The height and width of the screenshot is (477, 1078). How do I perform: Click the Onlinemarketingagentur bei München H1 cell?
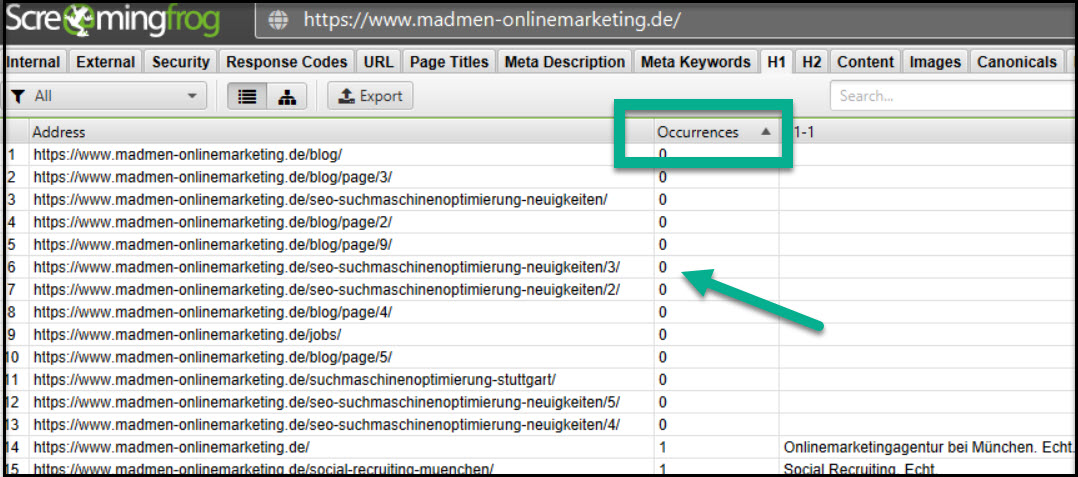tap(928, 447)
